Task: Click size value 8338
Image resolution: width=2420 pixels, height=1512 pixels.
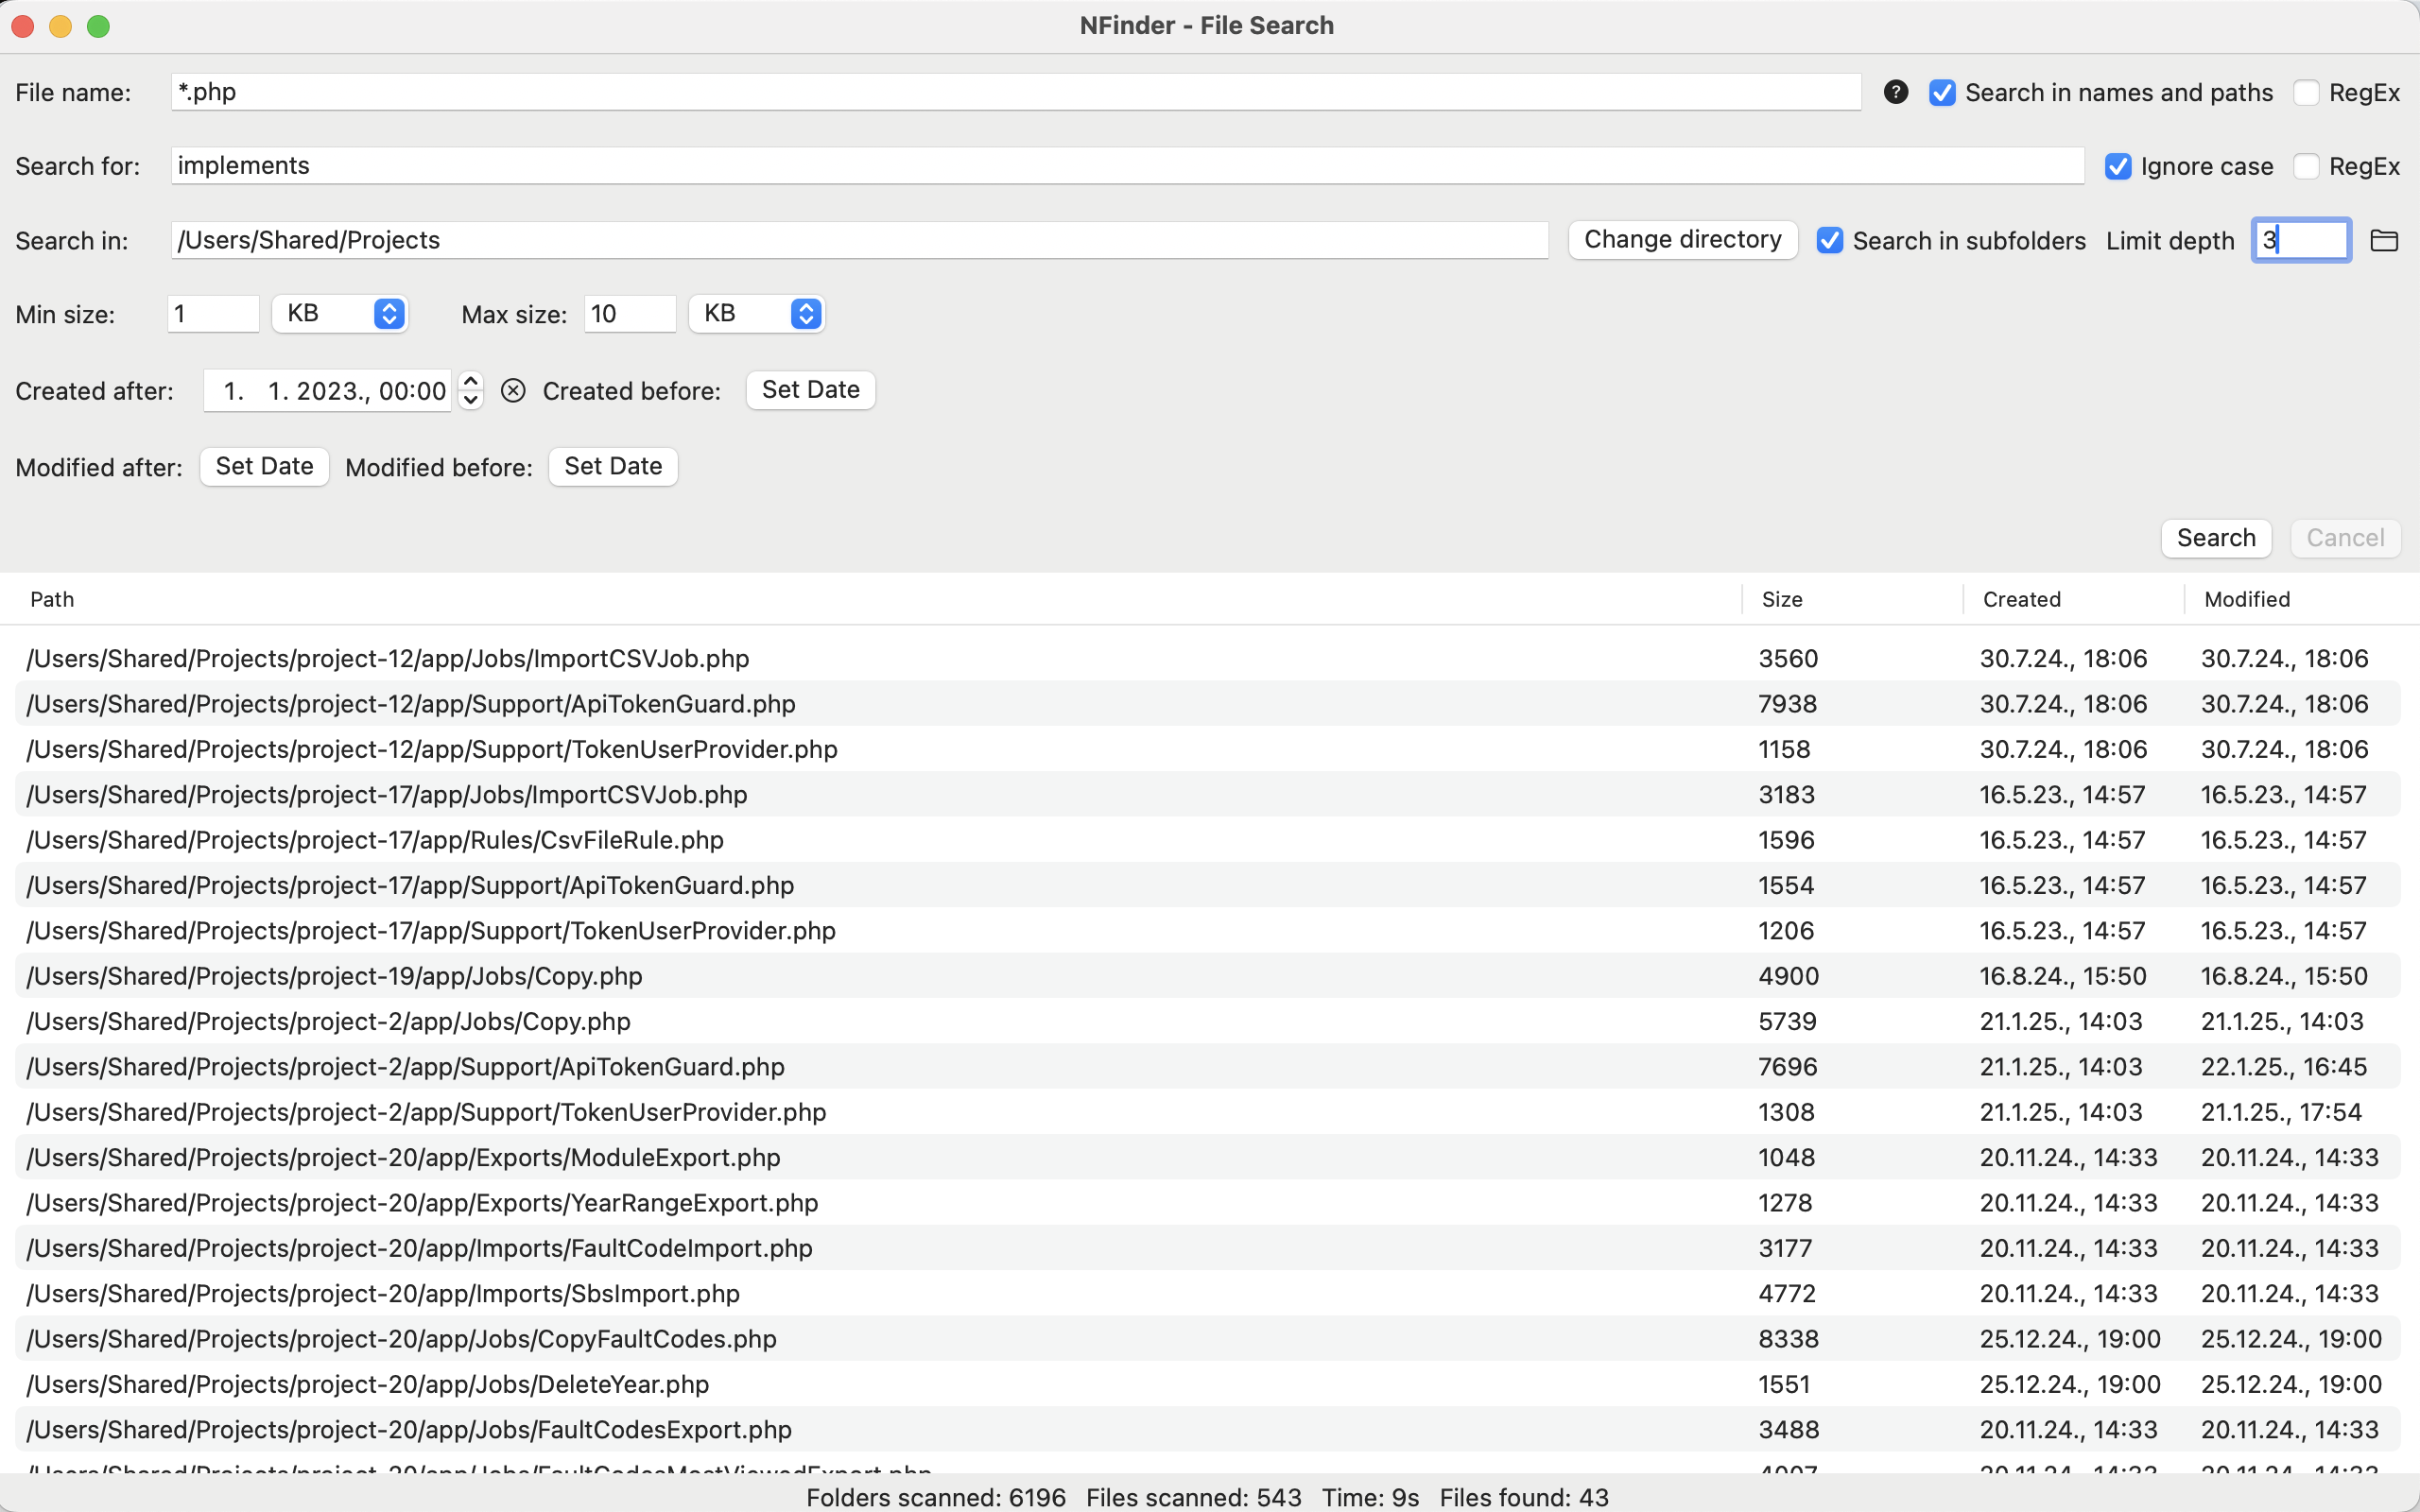Action: (1788, 1338)
